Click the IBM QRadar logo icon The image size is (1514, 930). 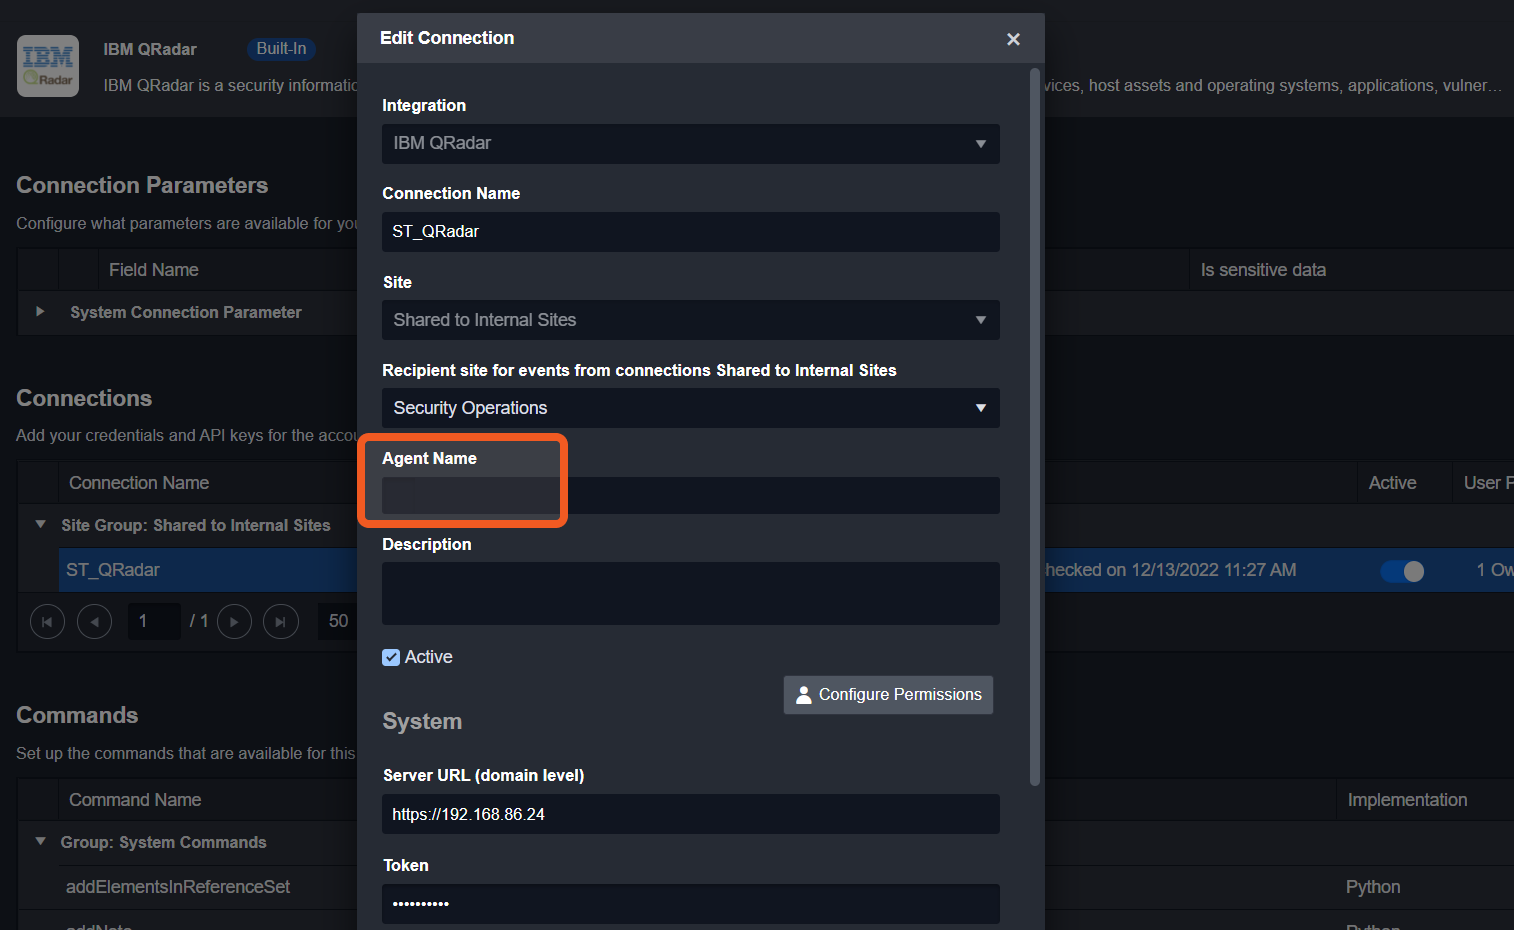[48, 66]
